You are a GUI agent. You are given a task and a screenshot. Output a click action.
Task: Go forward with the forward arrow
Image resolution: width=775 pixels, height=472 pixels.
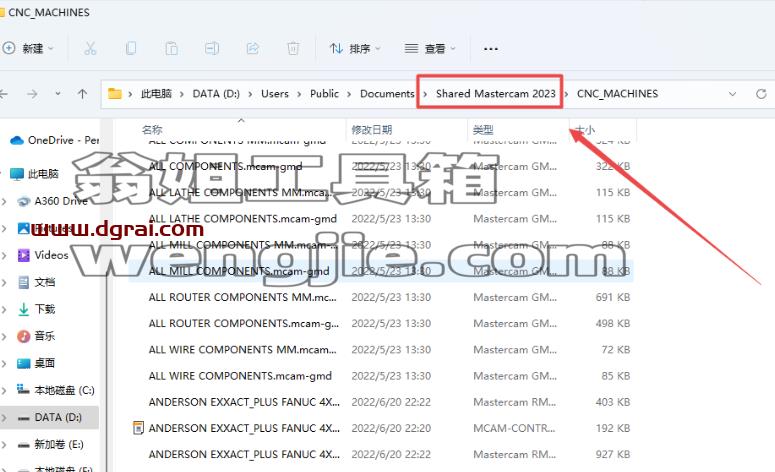(32, 94)
